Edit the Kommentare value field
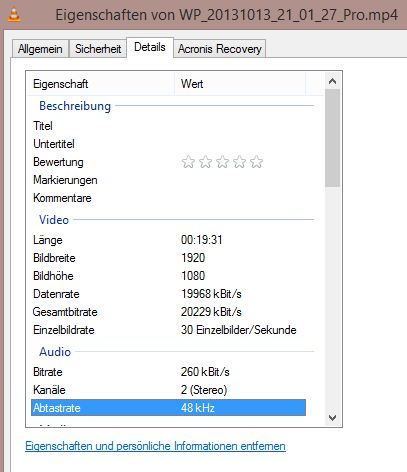Viewport: 407px width, 472px height. [x=243, y=198]
